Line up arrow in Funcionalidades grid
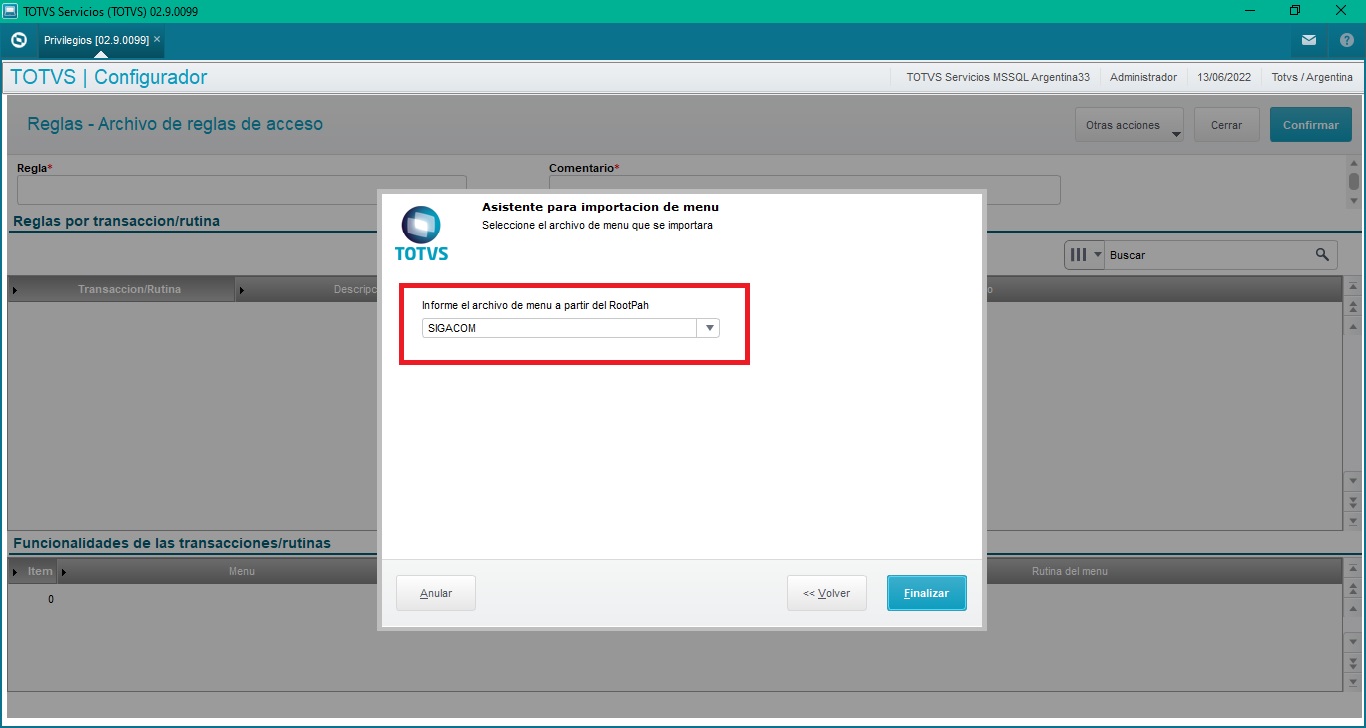1366x728 pixels. tap(1353, 606)
